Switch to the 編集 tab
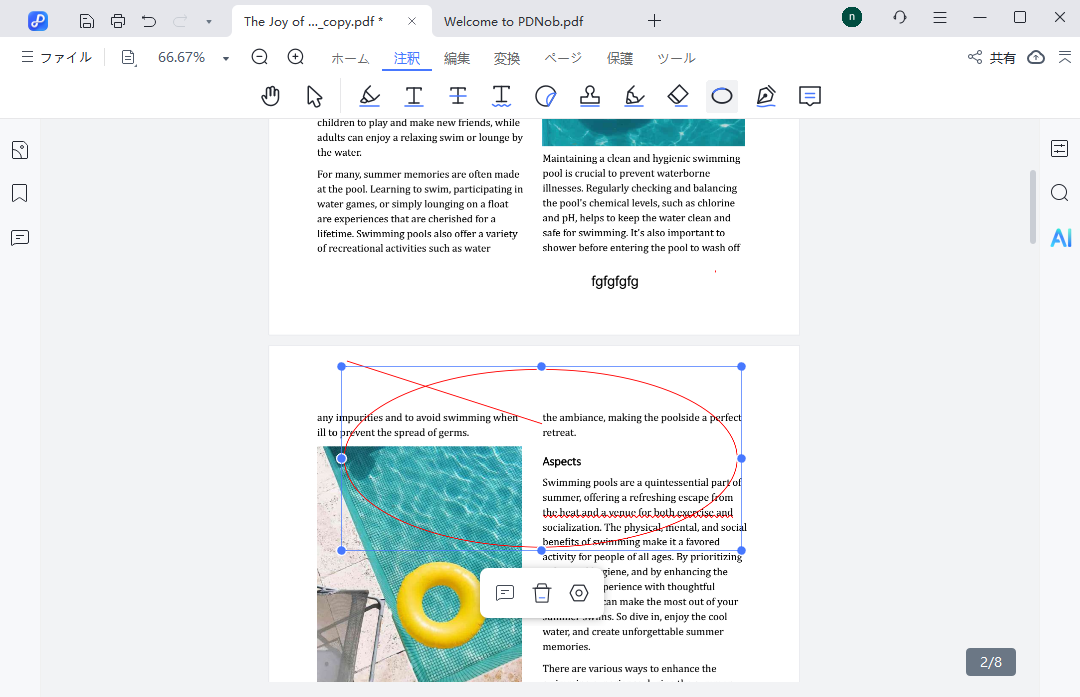The height and width of the screenshot is (697, 1080). pyautogui.click(x=457, y=58)
